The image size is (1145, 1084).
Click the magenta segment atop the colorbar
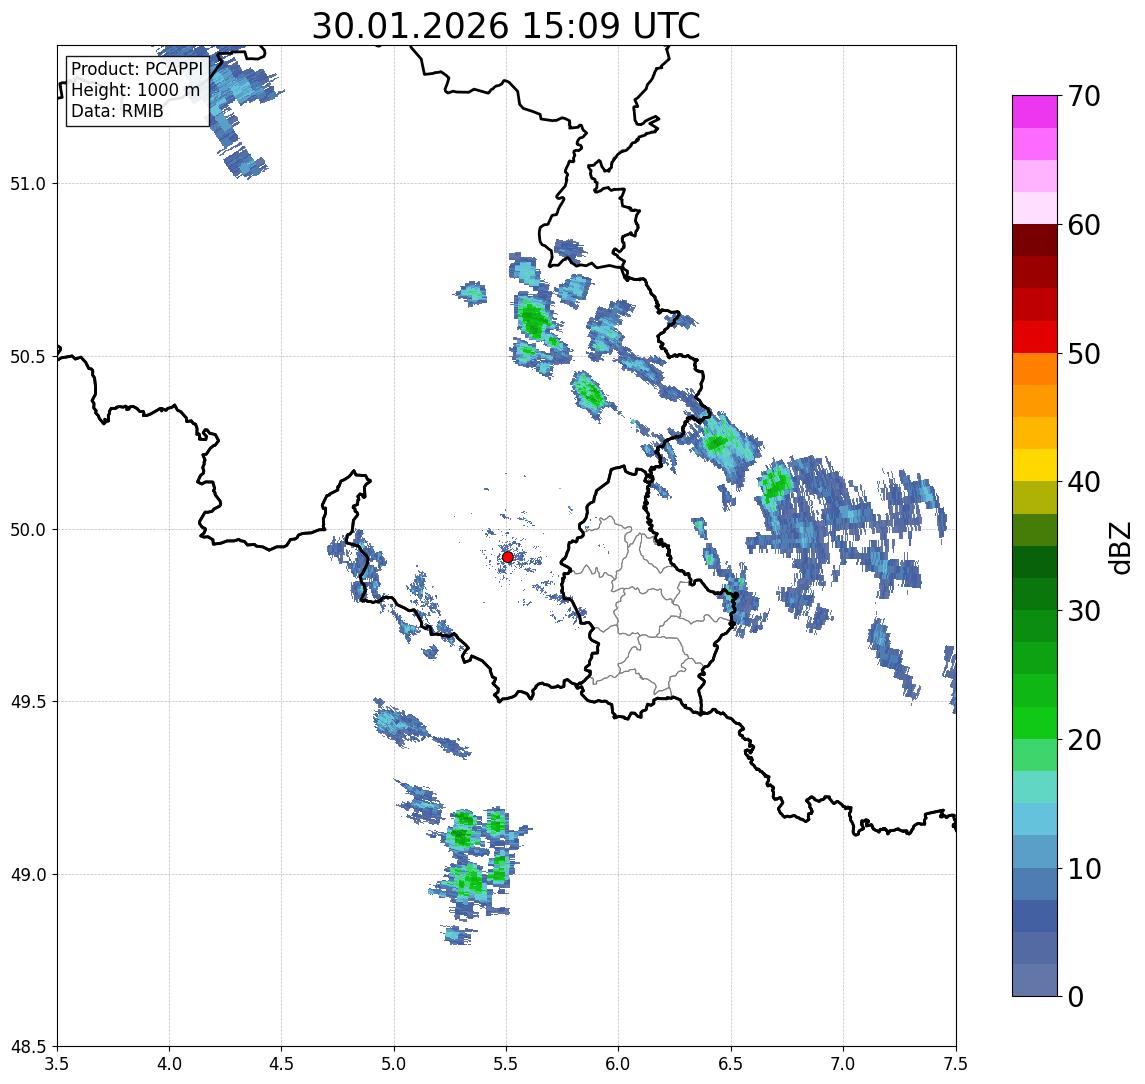click(1035, 112)
